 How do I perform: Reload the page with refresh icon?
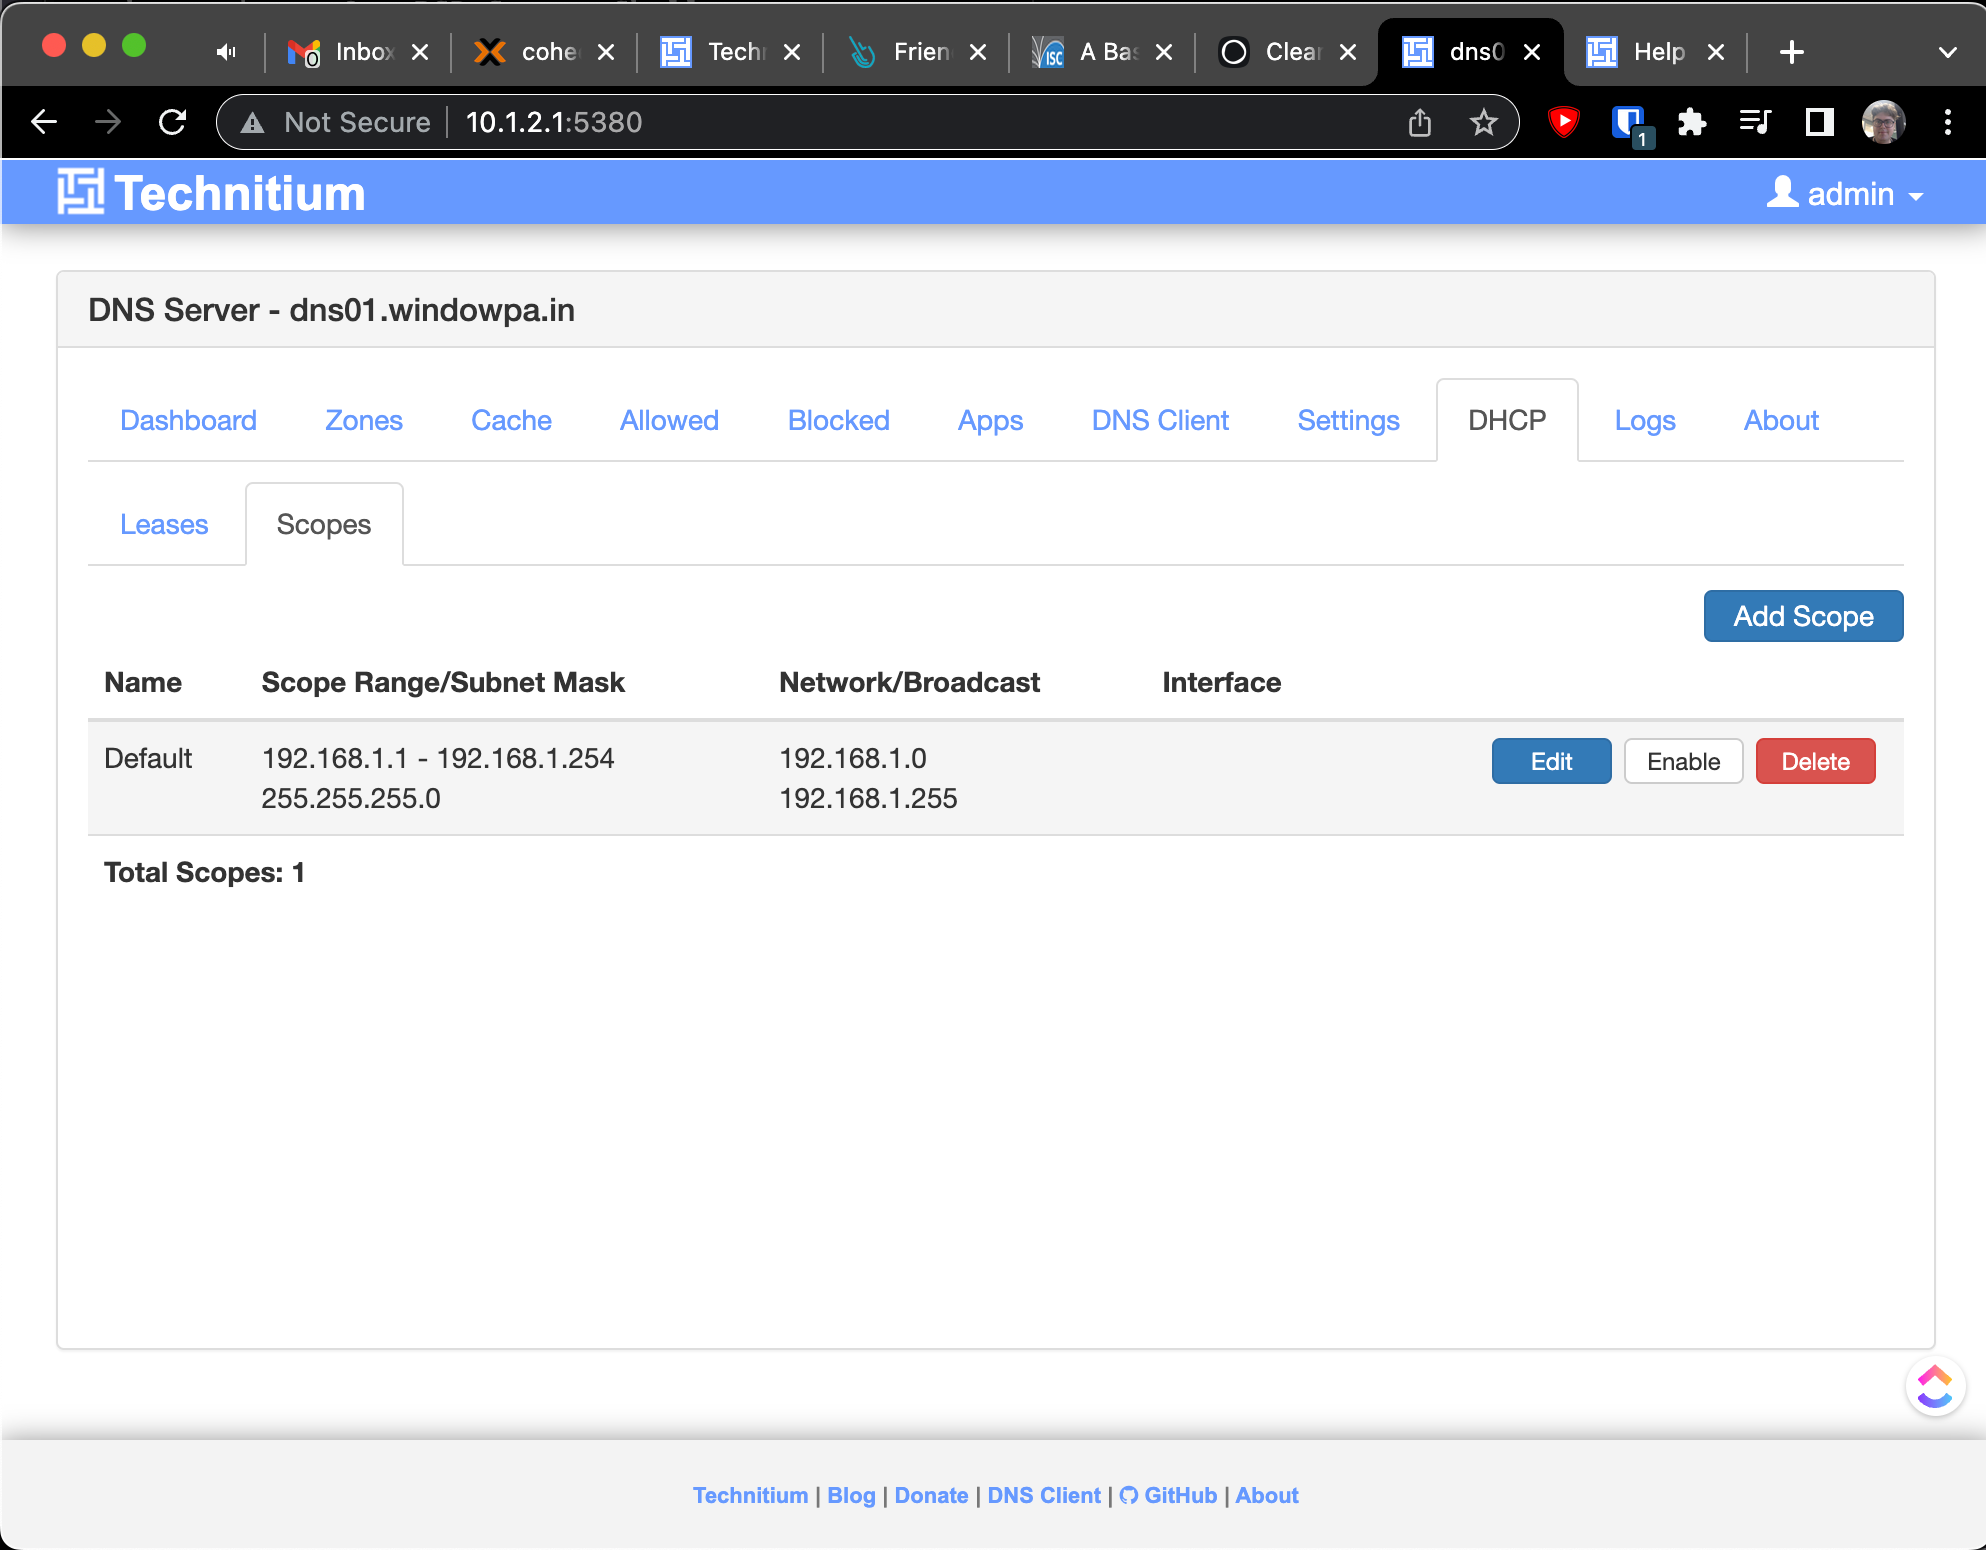[173, 123]
